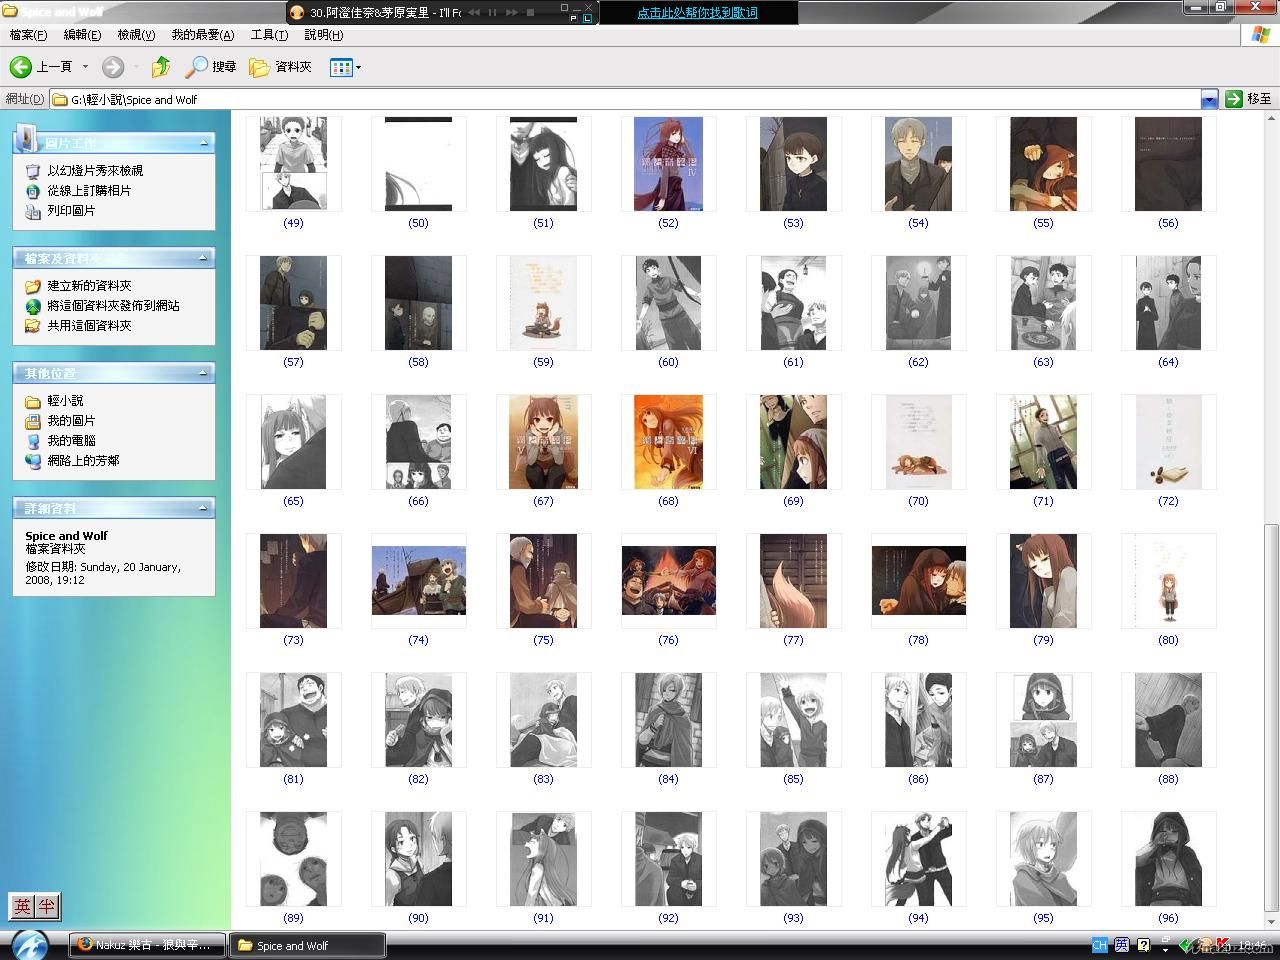Image resolution: width=1280 pixels, height=960 pixels.
Task: Open the 工具(T) menu
Action: (269, 35)
